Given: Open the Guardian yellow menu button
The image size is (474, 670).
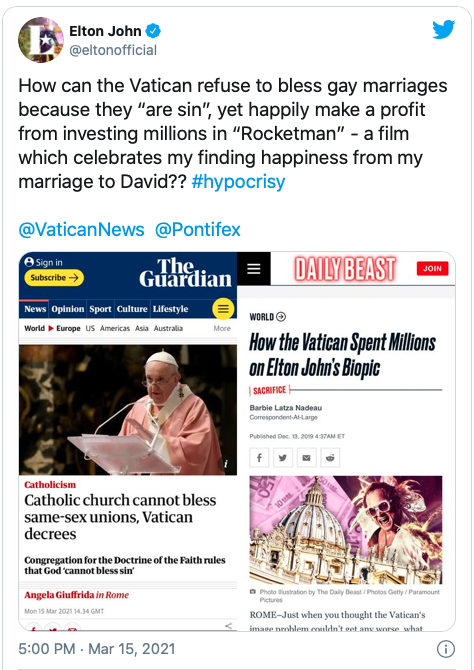Looking at the screenshot, I should 223,309.
